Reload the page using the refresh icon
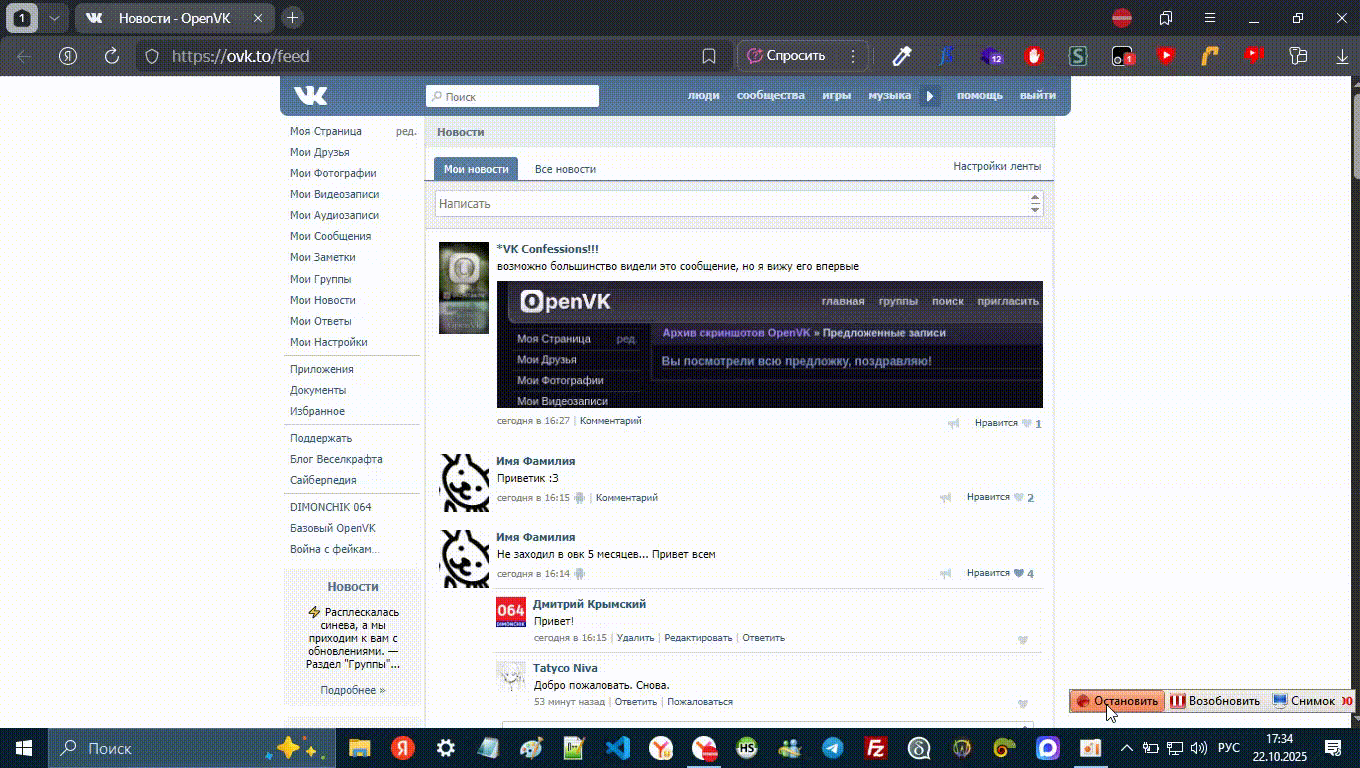1360x768 pixels. pyautogui.click(x=112, y=56)
